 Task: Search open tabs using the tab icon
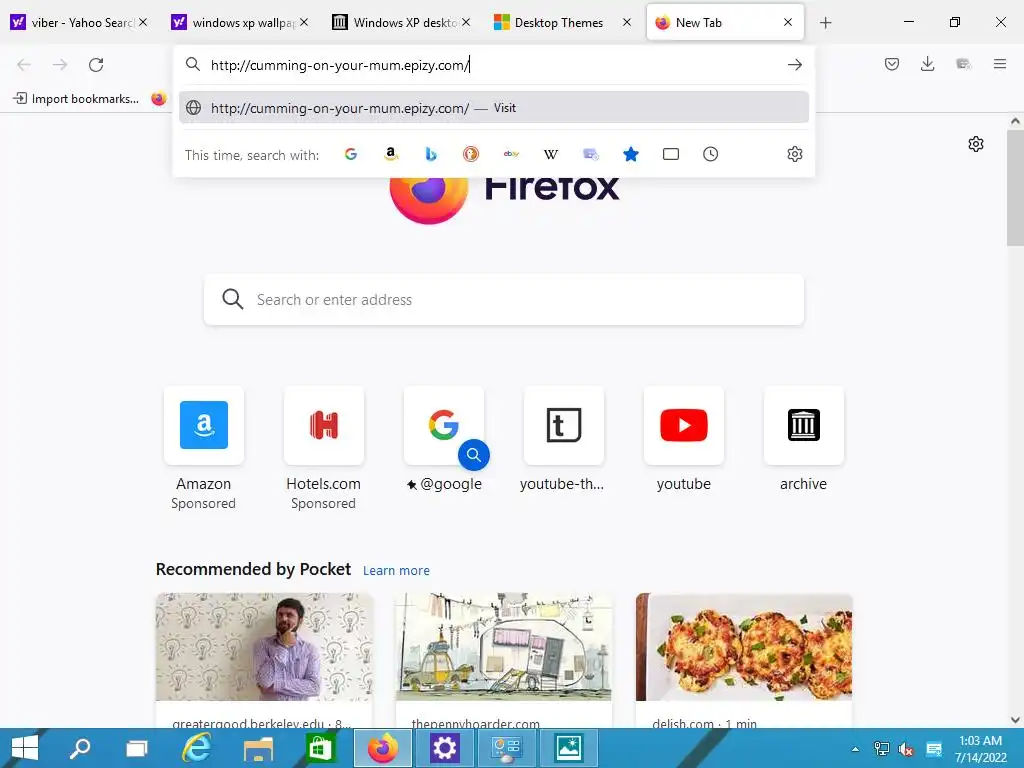(x=671, y=154)
